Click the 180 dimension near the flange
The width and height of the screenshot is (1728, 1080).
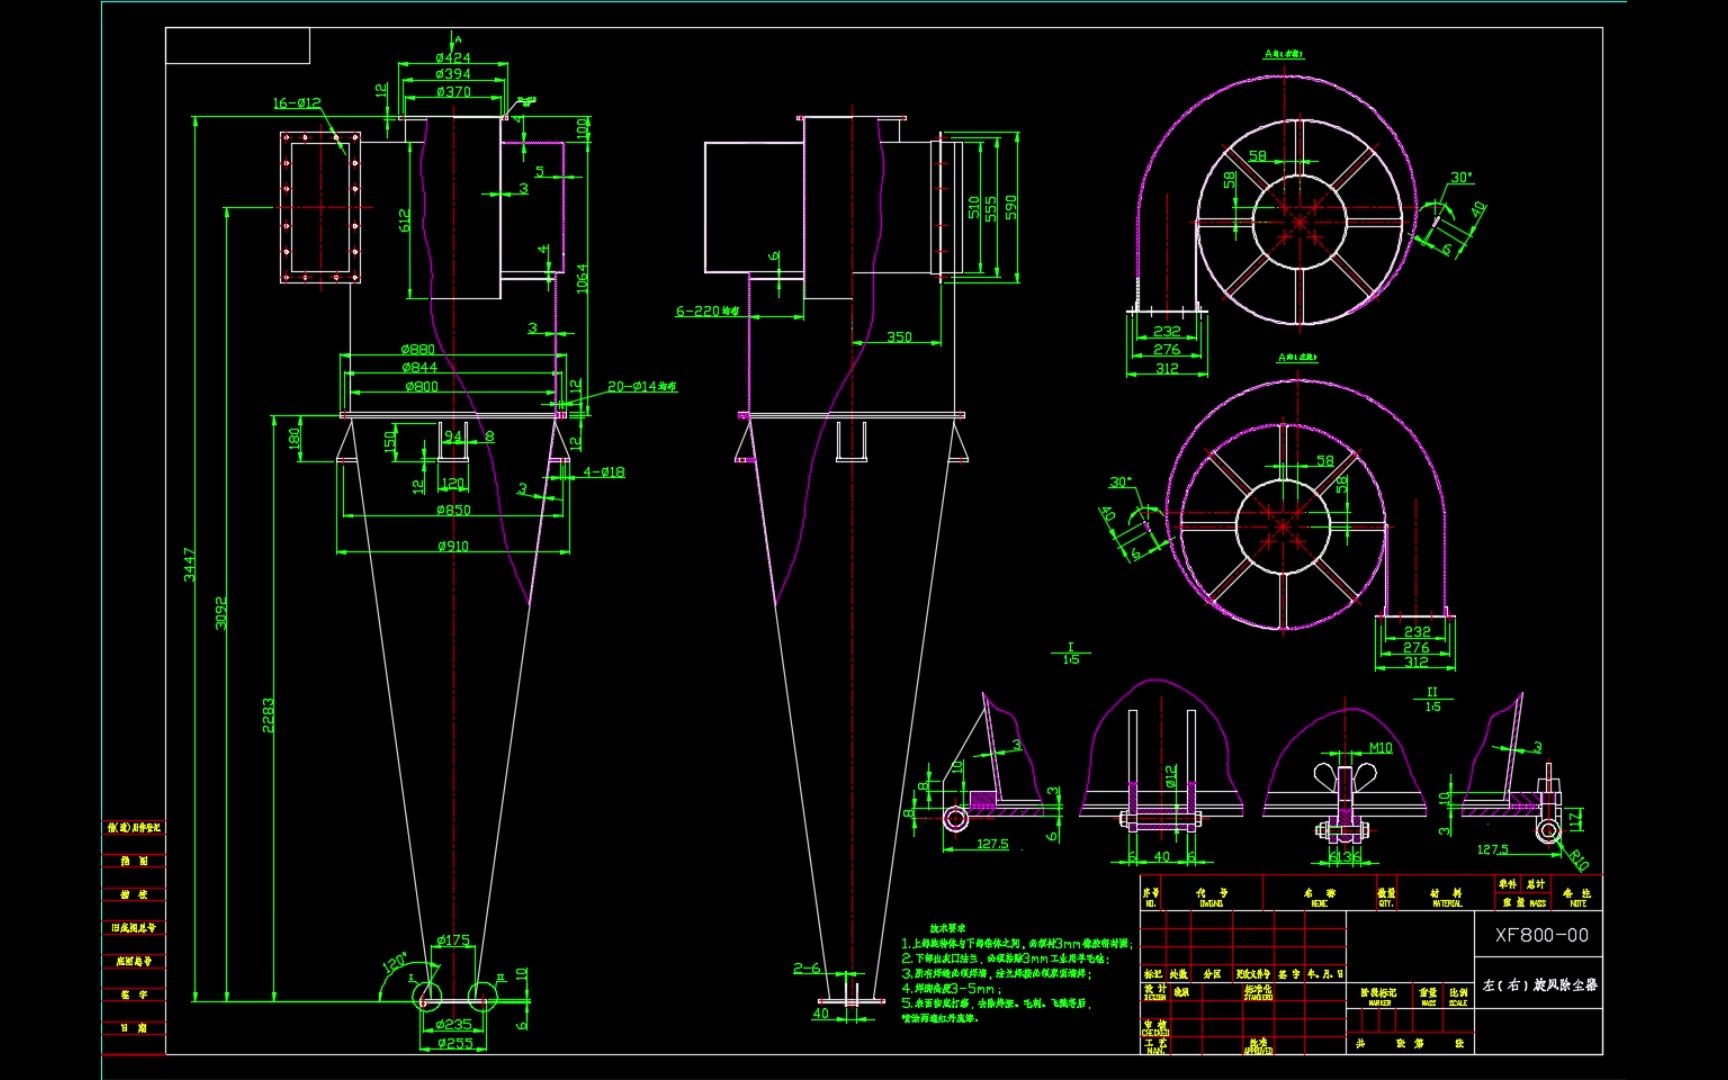click(x=294, y=439)
